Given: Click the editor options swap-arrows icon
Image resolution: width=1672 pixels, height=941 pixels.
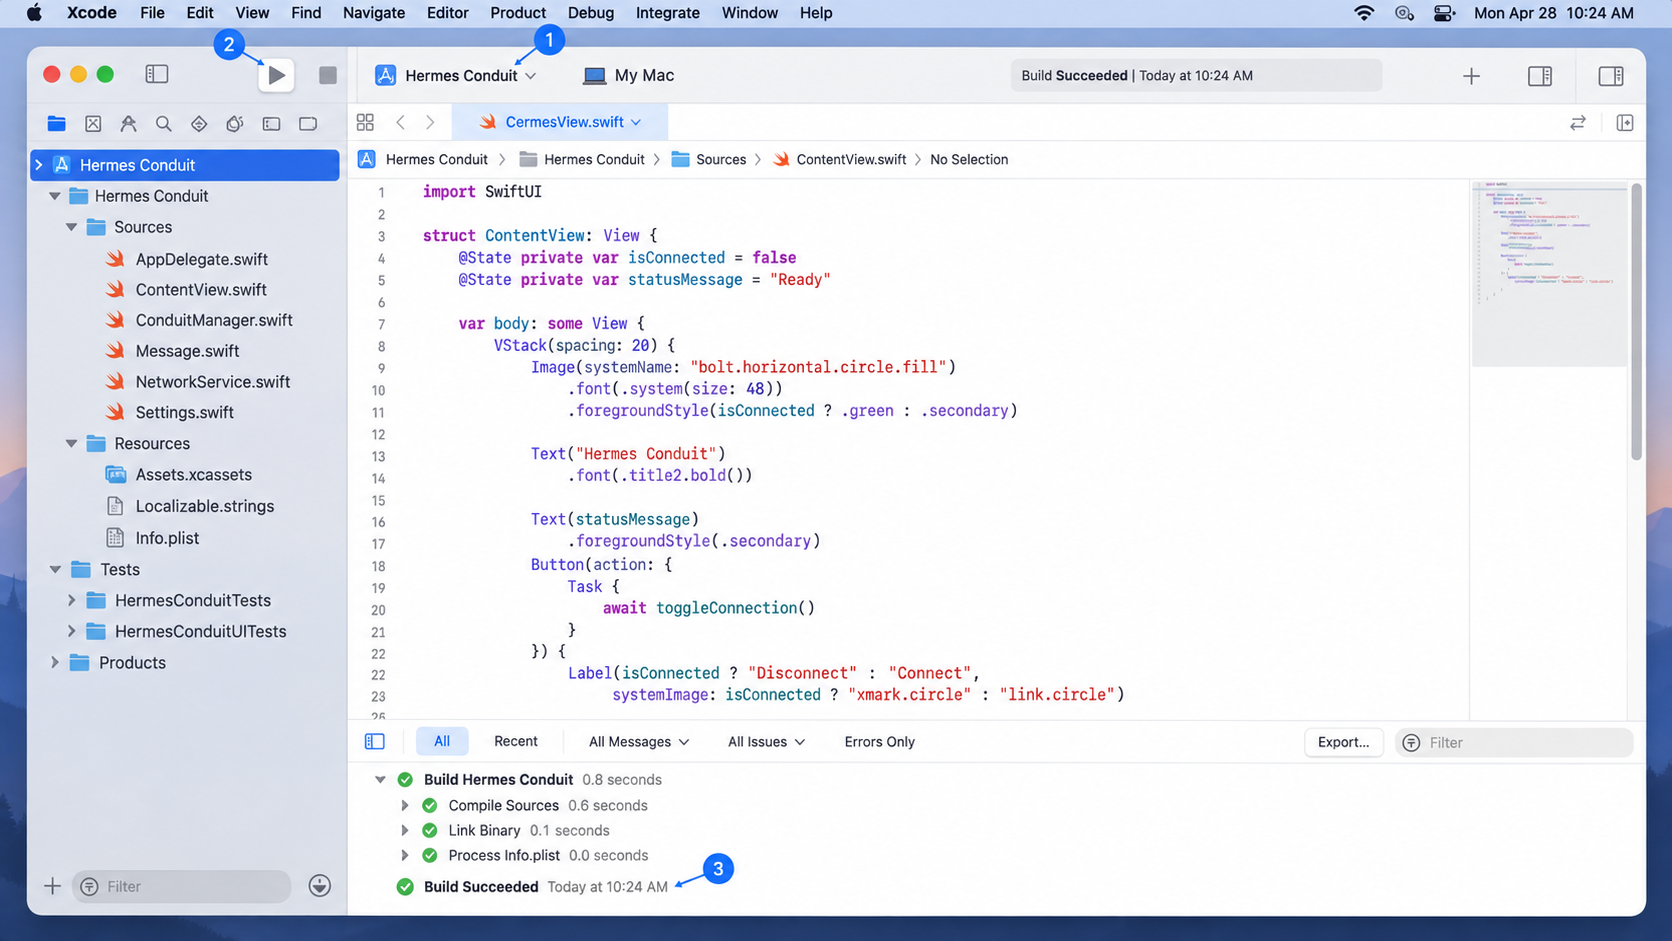Looking at the screenshot, I should click(x=1578, y=123).
